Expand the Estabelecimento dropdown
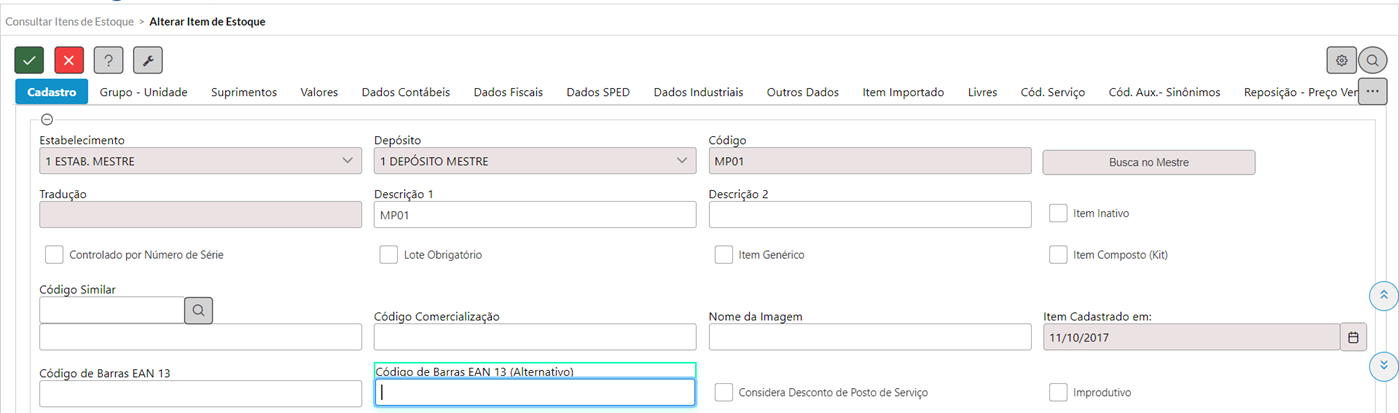Screen dimensions: 1399x413 tap(200, 161)
